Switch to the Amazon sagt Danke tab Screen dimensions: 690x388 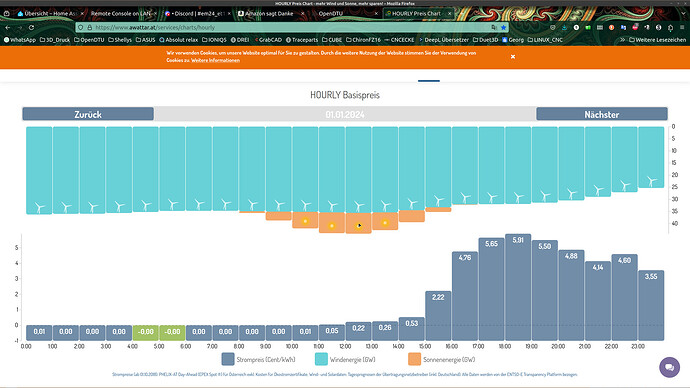[x=270, y=14]
